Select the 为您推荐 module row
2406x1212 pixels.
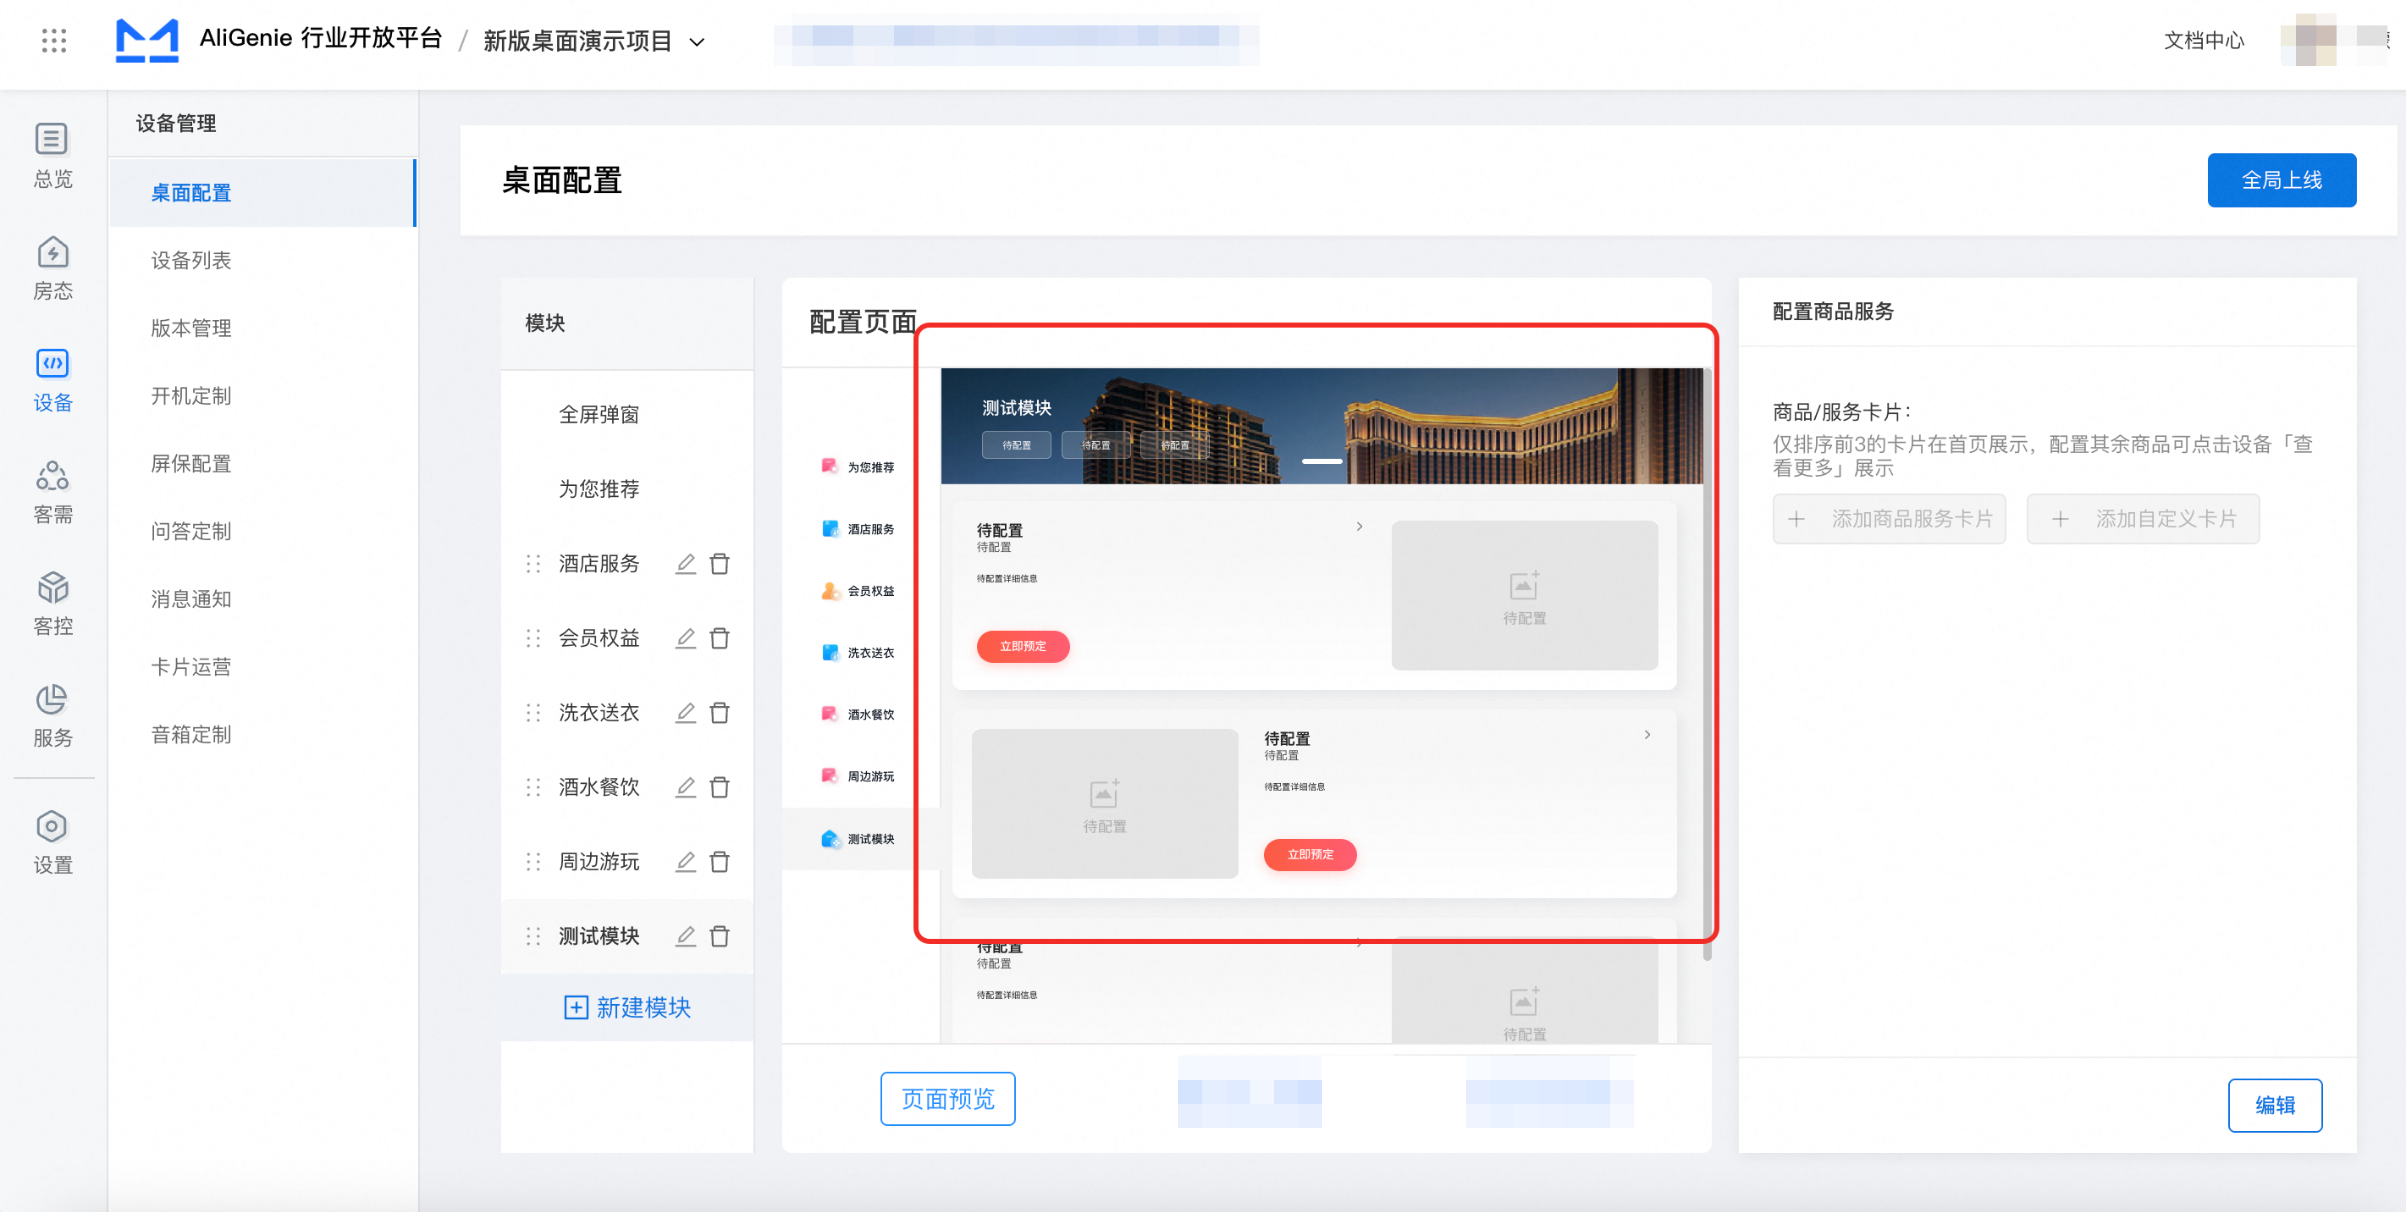627,489
